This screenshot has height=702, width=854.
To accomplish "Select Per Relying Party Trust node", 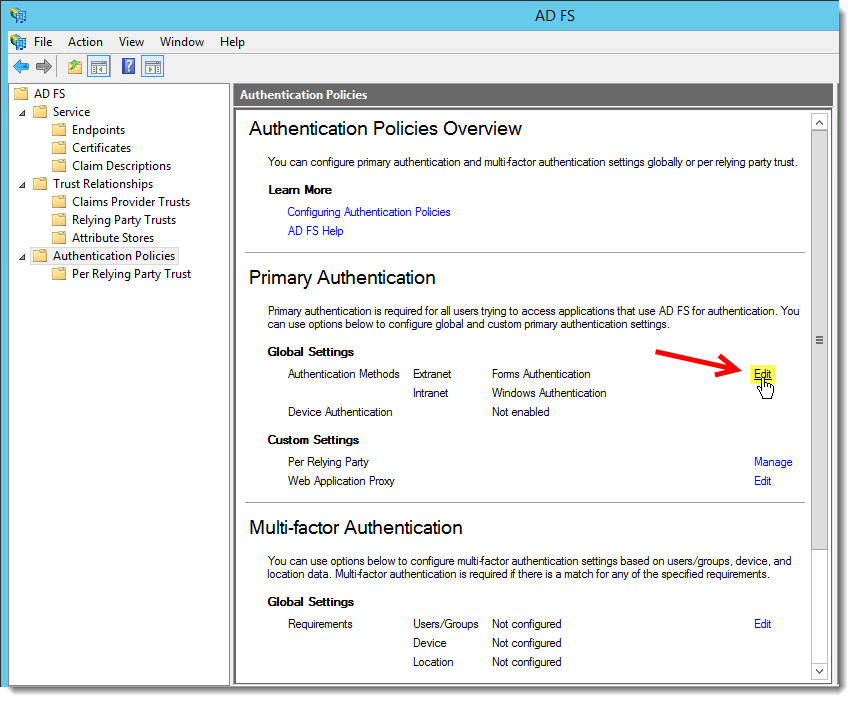I will coord(131,273).
